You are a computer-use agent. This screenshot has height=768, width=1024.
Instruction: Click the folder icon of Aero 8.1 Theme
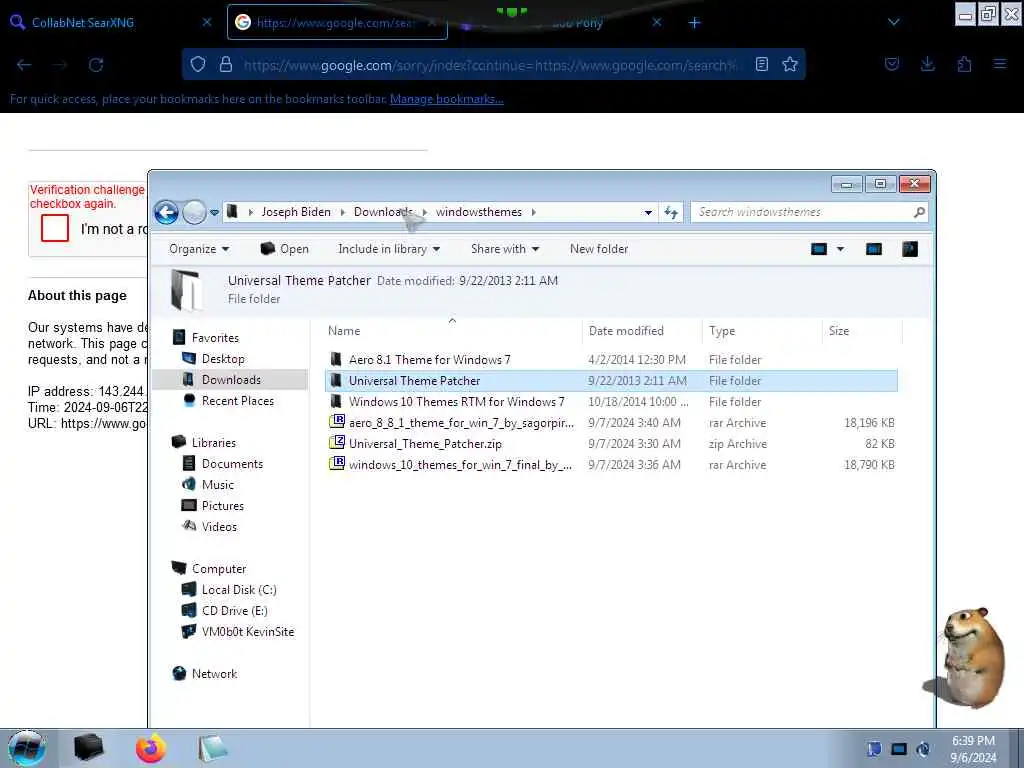point(336,359)
